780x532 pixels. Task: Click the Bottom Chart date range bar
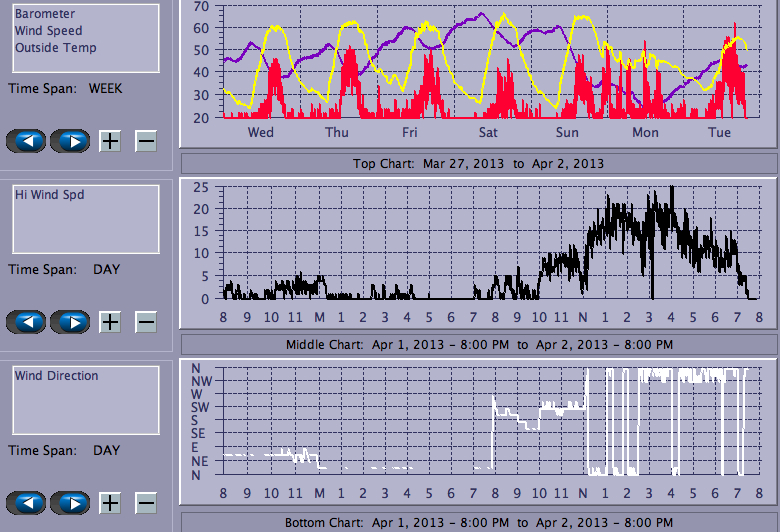pos(478,522)
